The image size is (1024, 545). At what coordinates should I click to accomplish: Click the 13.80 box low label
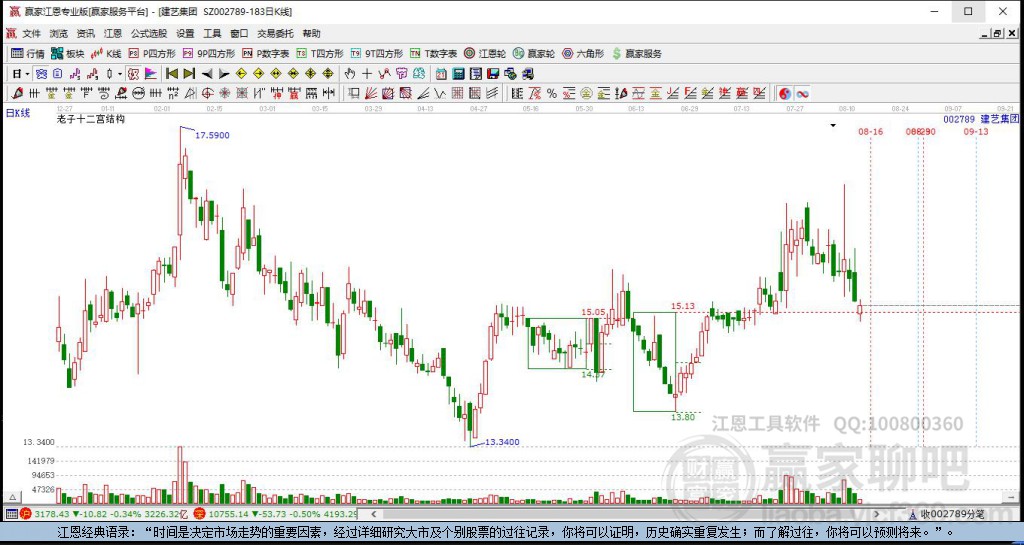click(x=683, y=417)
